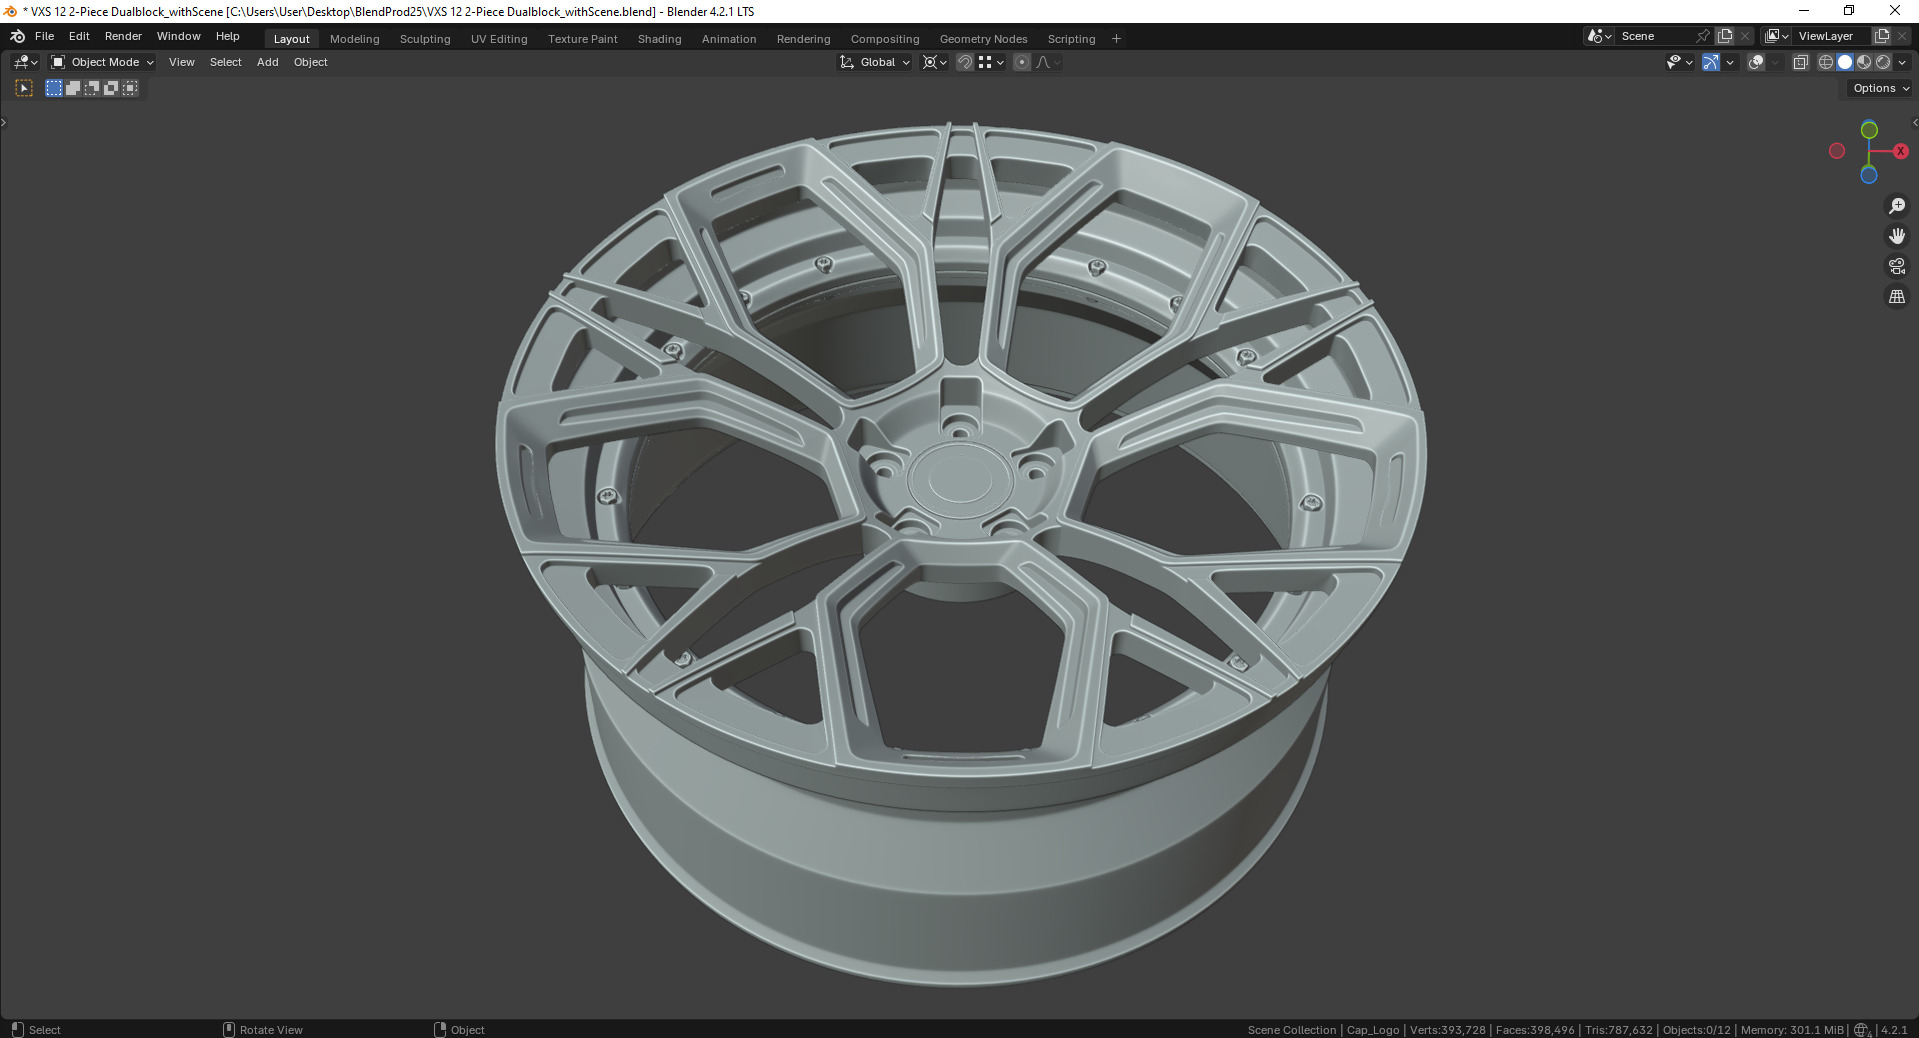Click the blue Z axis gizmo circle

pos(1868,175)
